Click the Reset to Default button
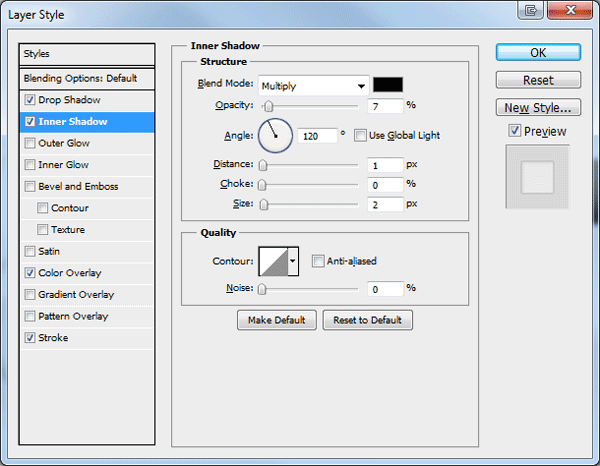The width and height of the screenshot is (600, 466). 367,320
